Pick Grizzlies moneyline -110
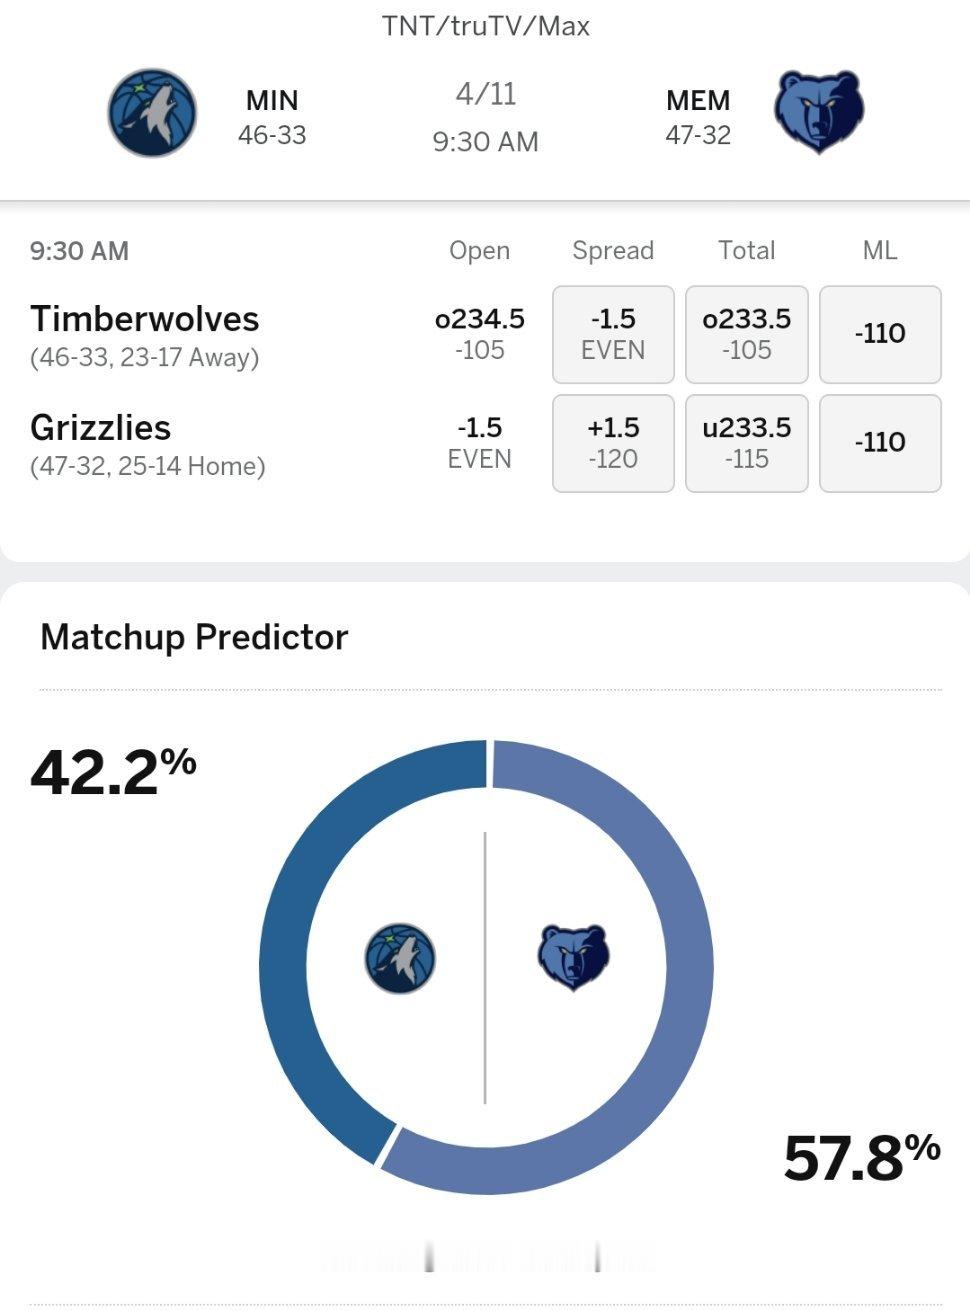 point(880,443)
